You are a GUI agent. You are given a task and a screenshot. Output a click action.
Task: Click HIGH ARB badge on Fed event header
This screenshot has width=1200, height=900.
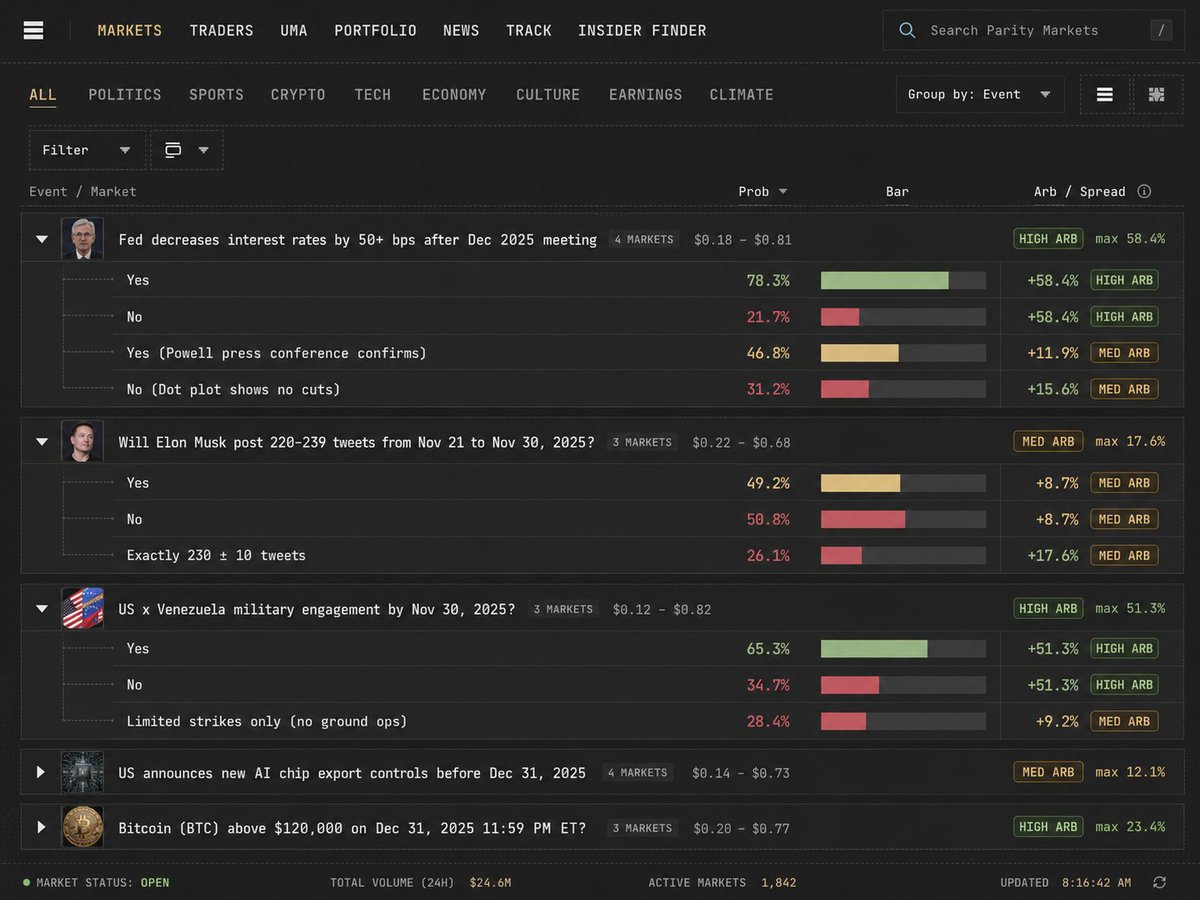point(1048,239)
